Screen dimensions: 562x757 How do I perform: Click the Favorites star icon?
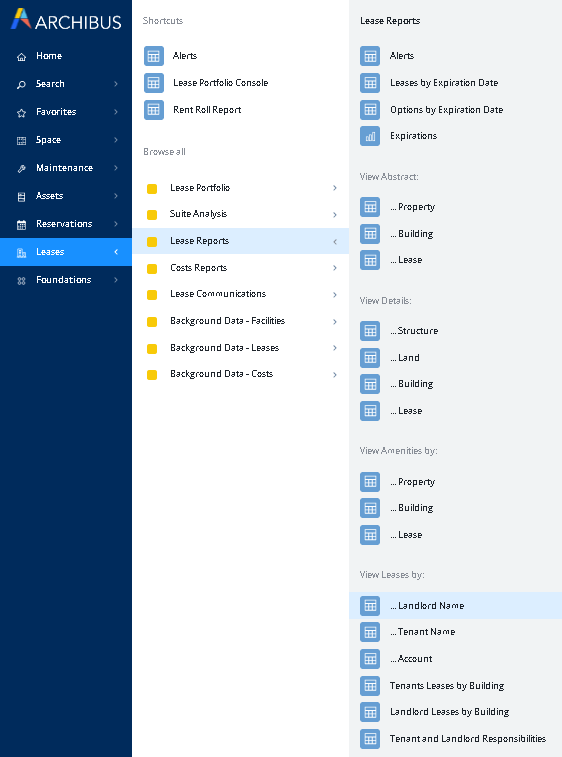(x=21, y=112)
